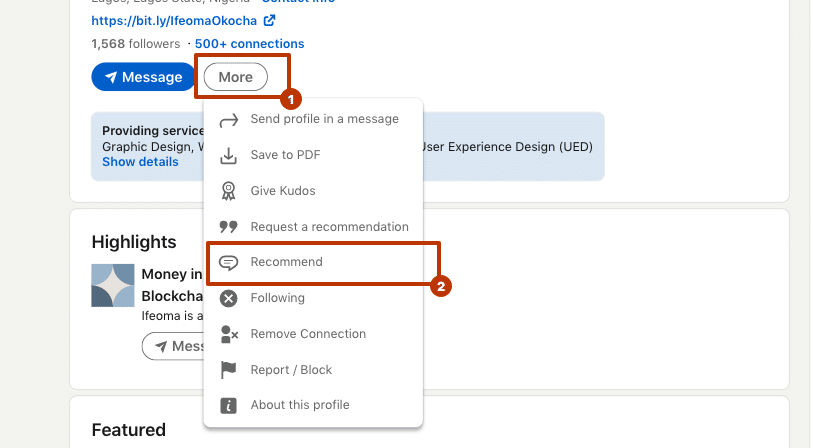Click the Providing services heading text

click(x=153, y=131)
